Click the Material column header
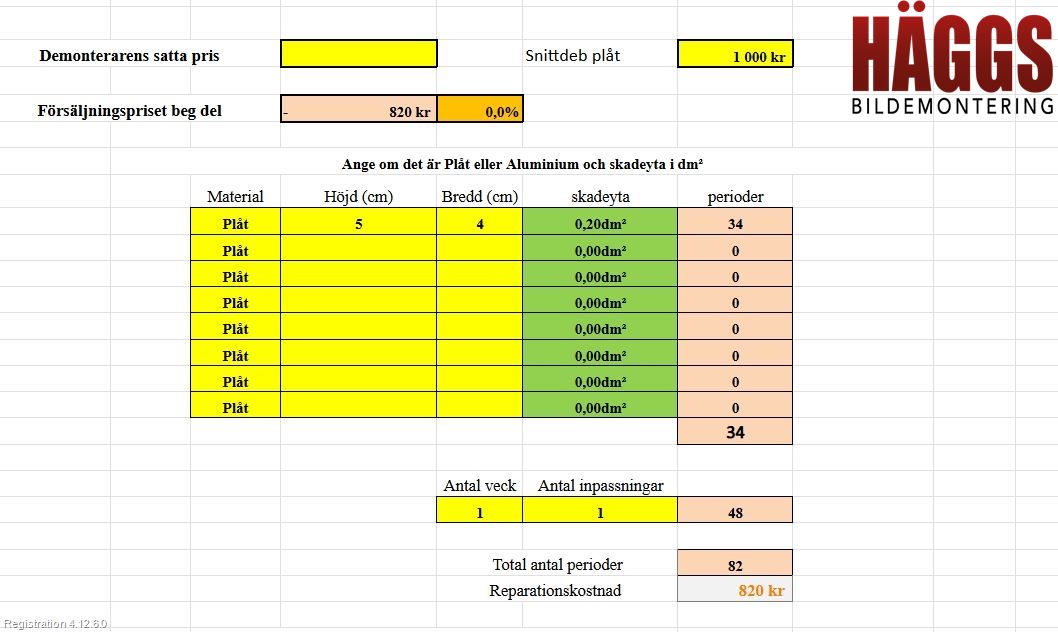Screen dimensions: 1058x632 (x=235, y=197)
